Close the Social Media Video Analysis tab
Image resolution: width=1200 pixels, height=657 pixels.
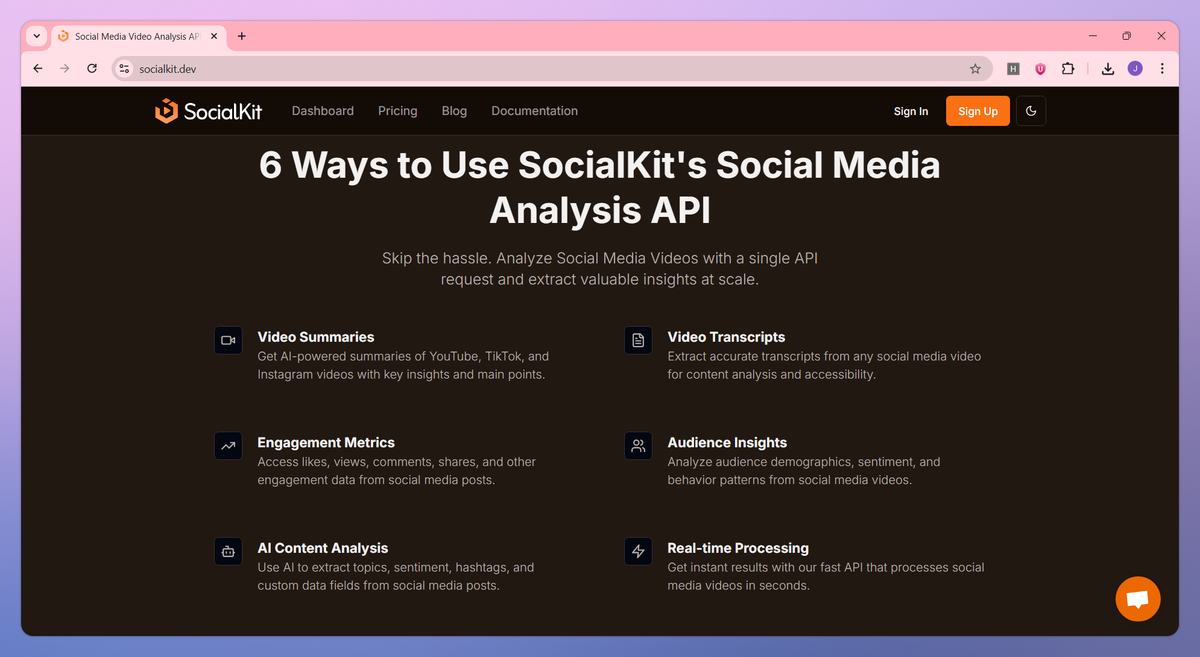(x=214, y=36)
